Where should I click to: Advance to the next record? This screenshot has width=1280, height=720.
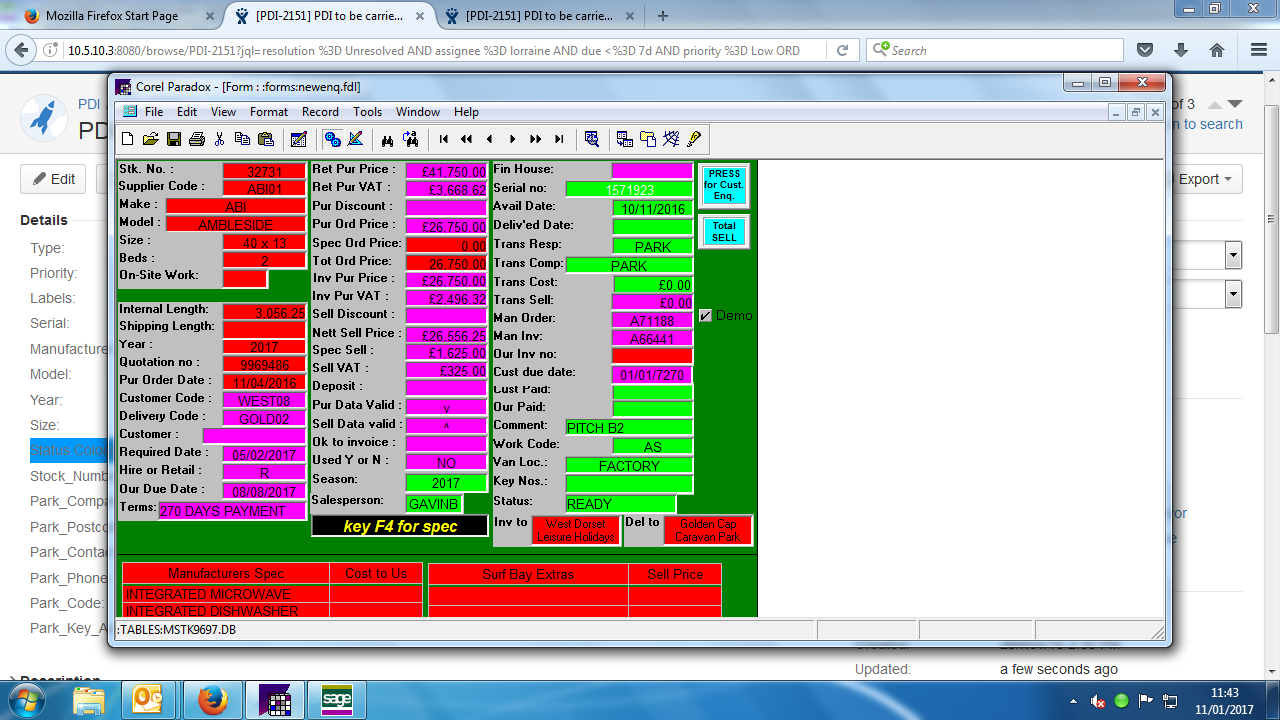pyautogui.click(x=512, y=139)
